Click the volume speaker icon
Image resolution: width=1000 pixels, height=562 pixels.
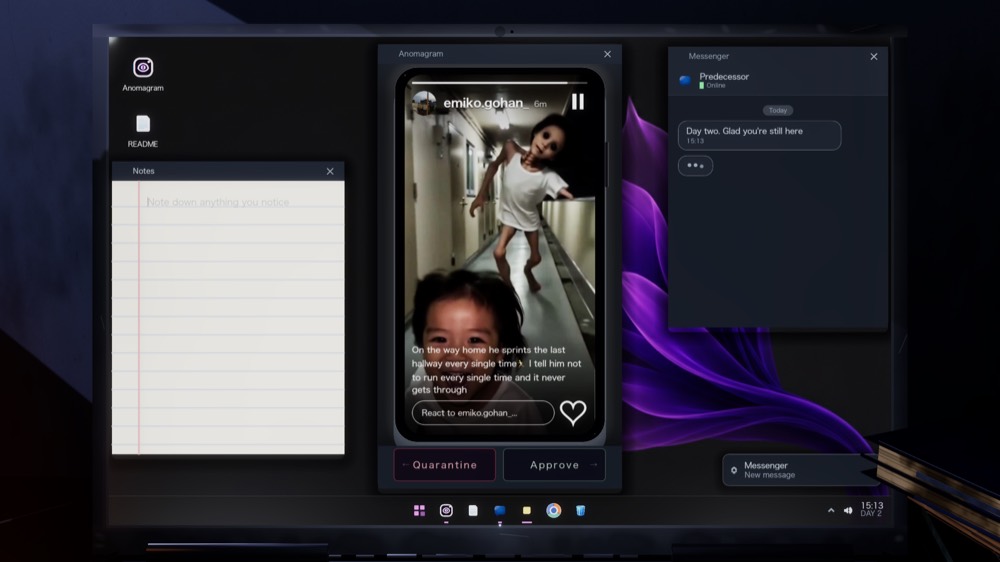coord(848,510)
